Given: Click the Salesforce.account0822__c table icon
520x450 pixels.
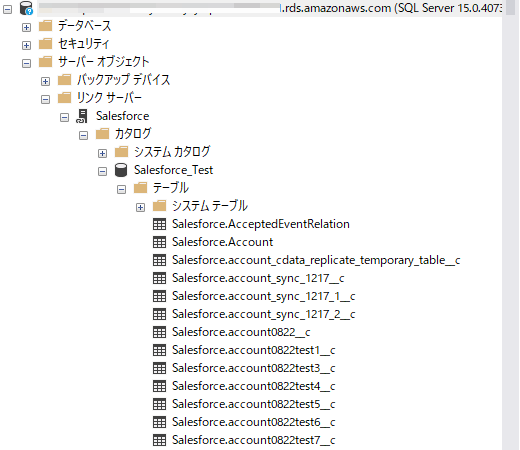Looking at the screenshot, I should point(159,332).
